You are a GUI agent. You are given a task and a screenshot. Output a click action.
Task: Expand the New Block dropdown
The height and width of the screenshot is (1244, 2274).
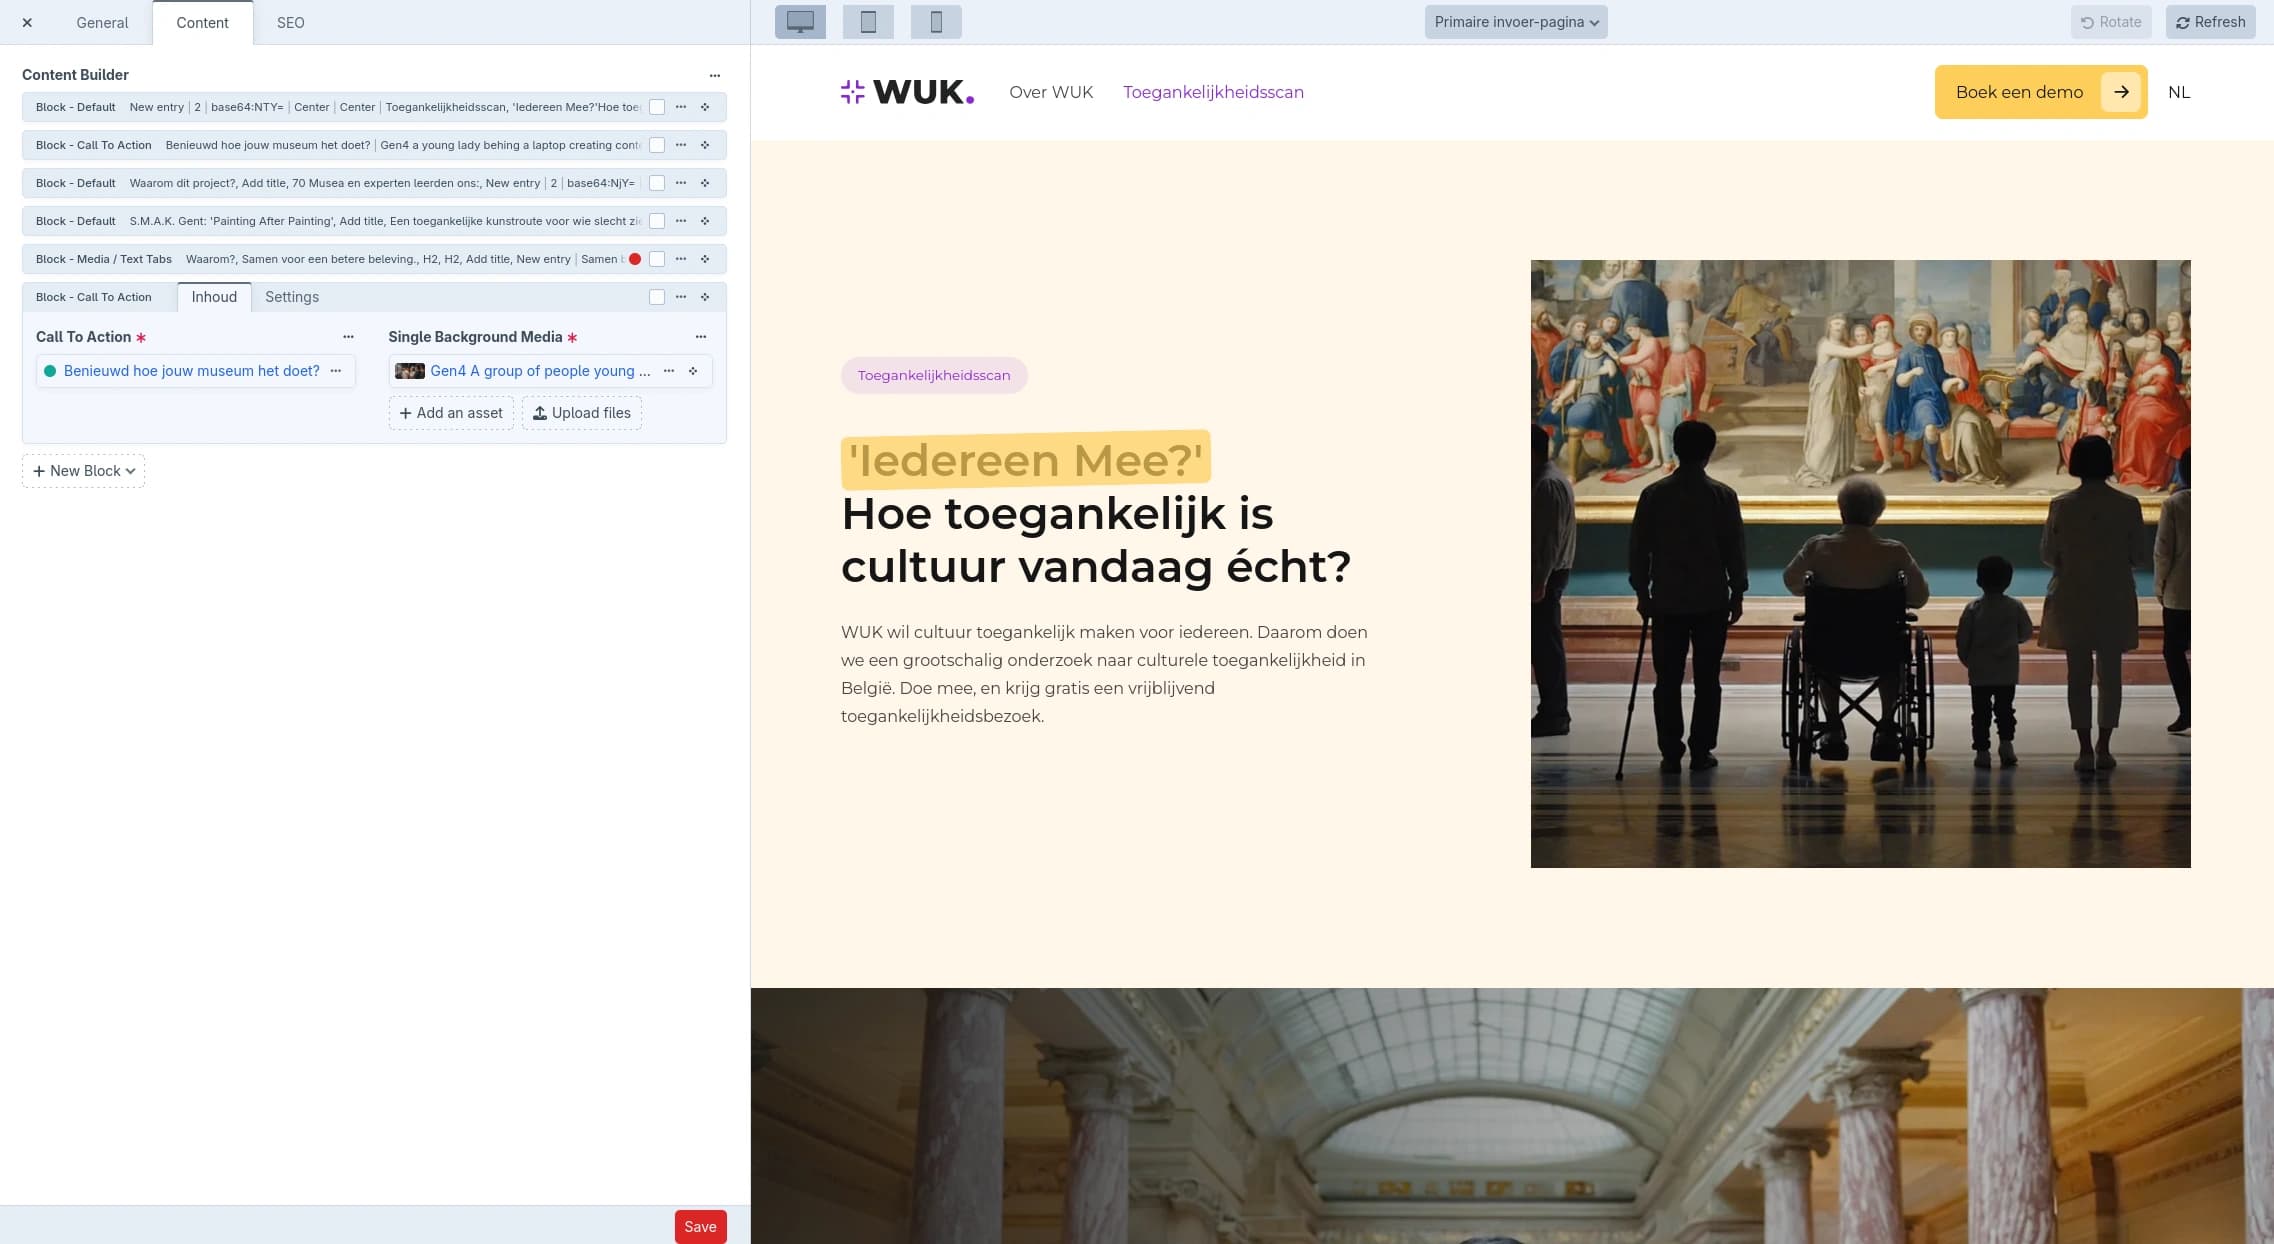click(x=83, y=470)
